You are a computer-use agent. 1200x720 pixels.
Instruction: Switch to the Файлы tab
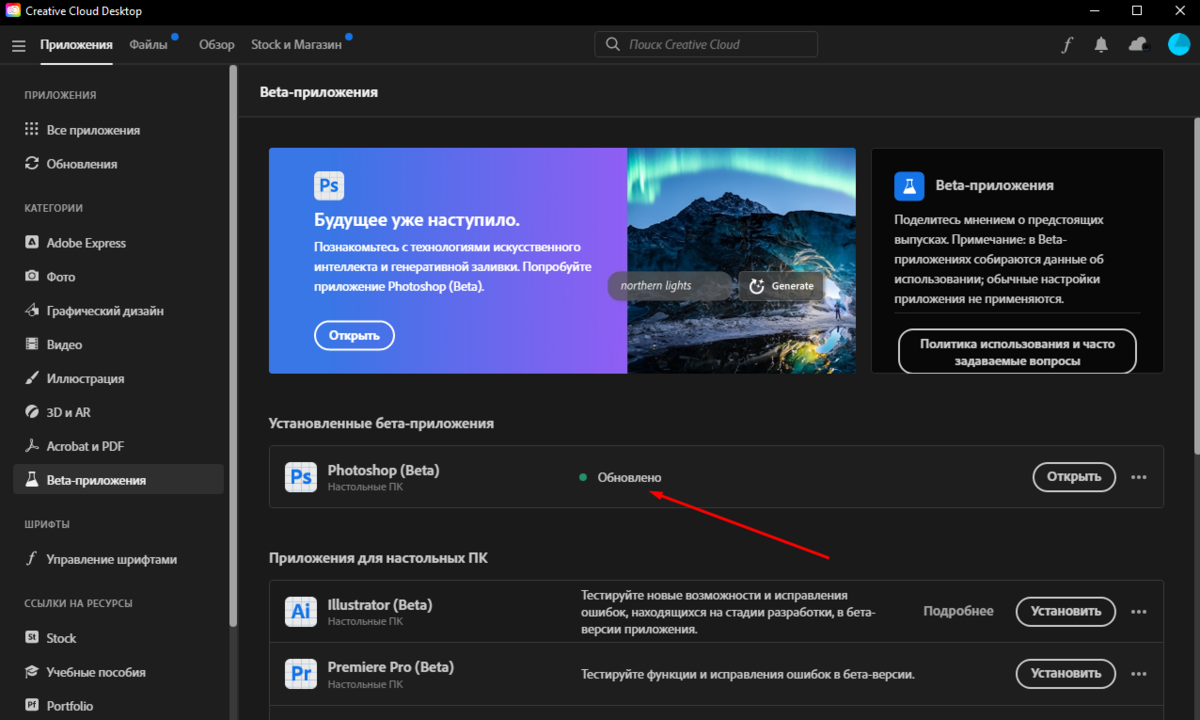coord(148,44)
